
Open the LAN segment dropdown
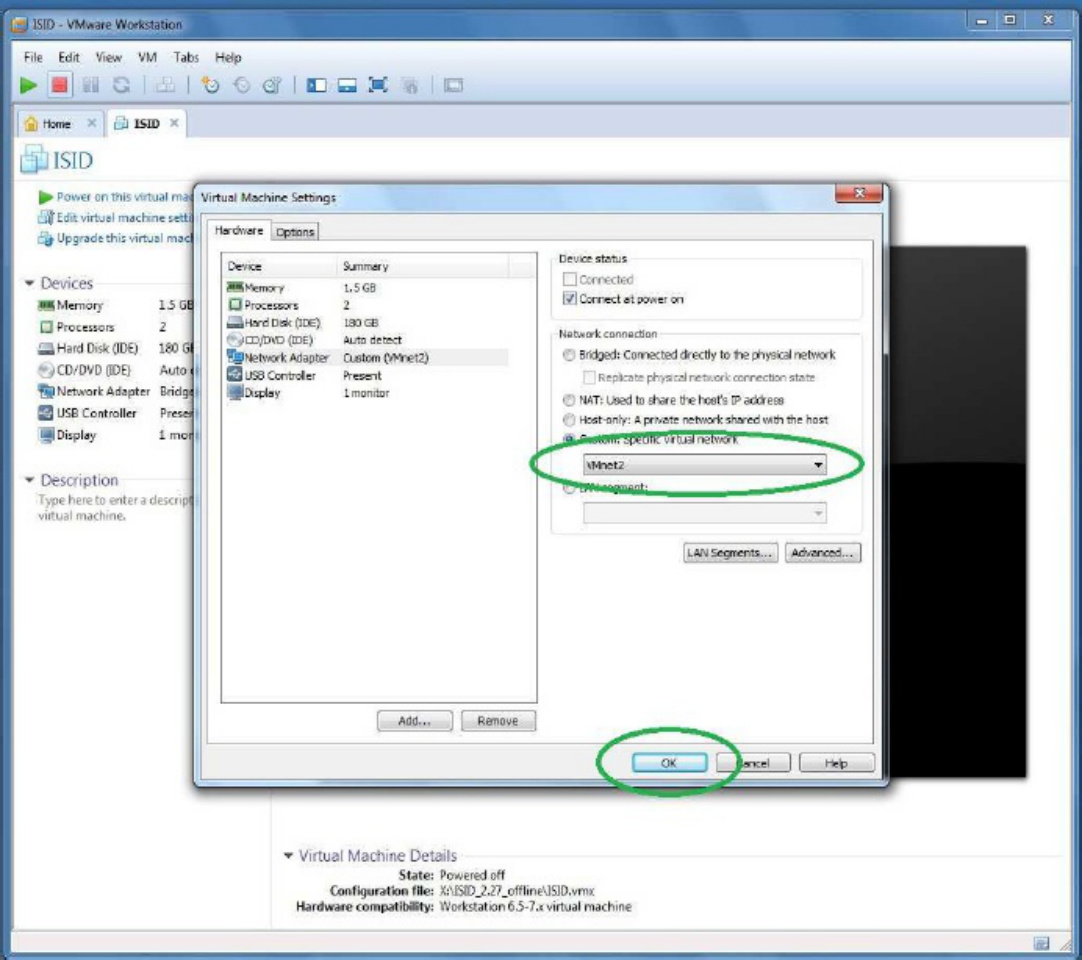point(705,513)
